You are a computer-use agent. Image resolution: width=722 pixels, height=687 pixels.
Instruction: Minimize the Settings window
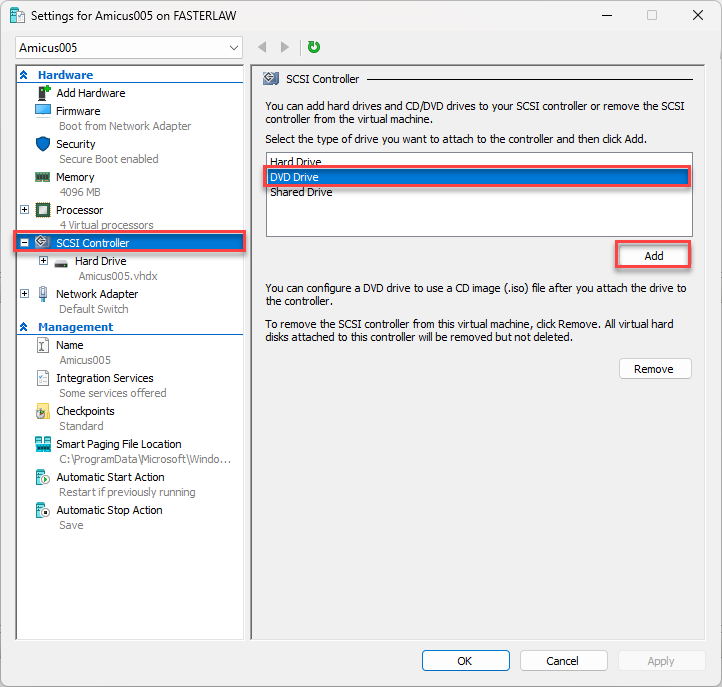click(x=607, y=15)
